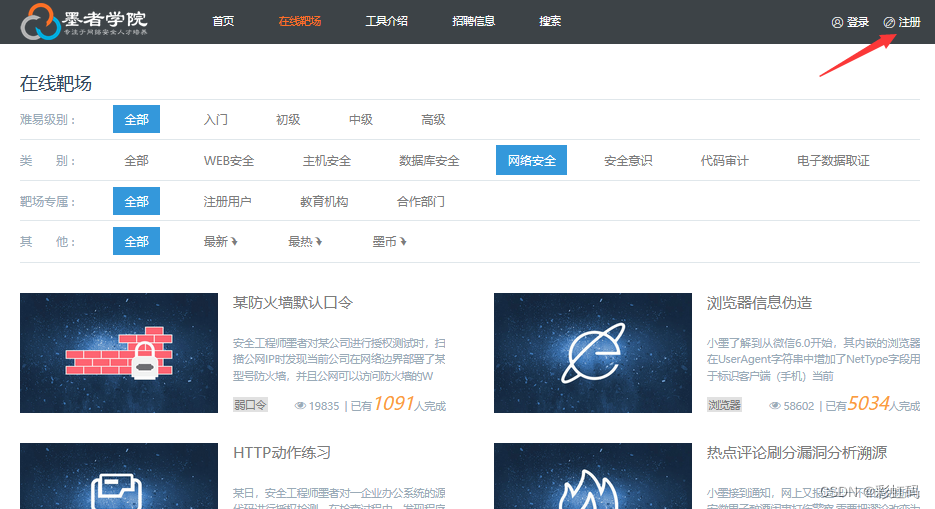Select the highlighted 网络安全 category
The height and width of the screenshot is (509, 935).
(x=531, y=160)
